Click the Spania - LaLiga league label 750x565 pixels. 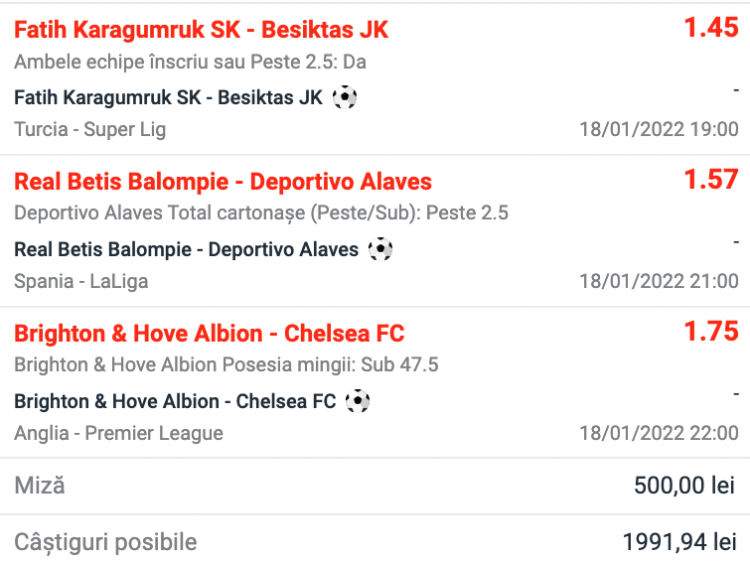click(81, 281)
